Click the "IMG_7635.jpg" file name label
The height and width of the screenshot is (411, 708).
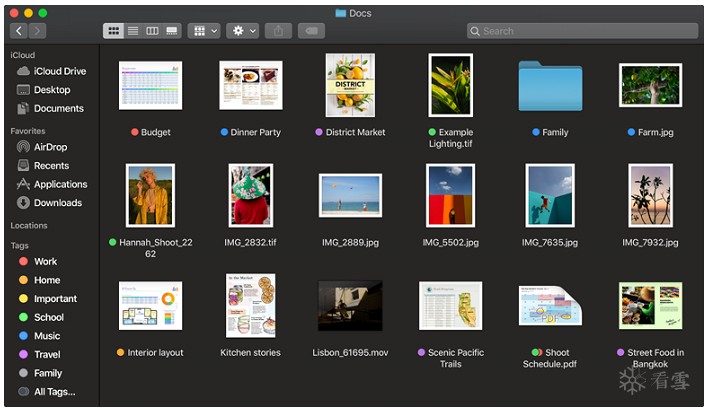click(550, 243)
